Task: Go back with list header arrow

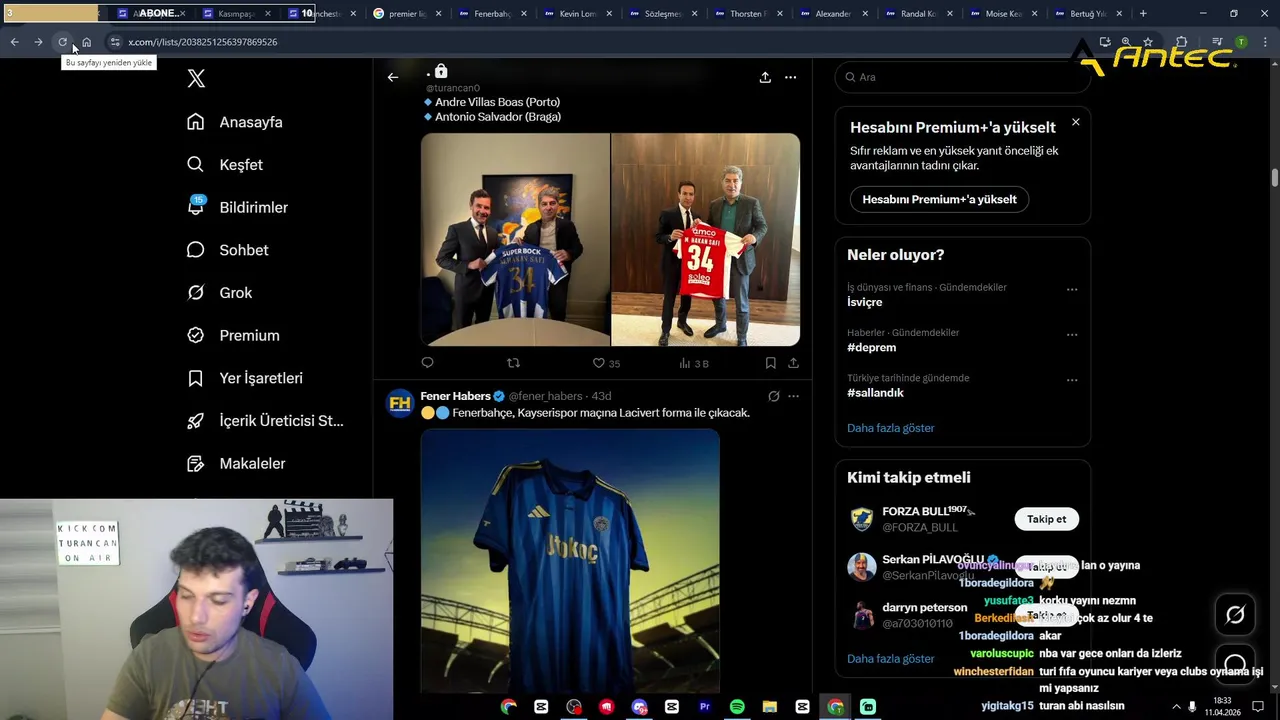Action: (393, 77)
